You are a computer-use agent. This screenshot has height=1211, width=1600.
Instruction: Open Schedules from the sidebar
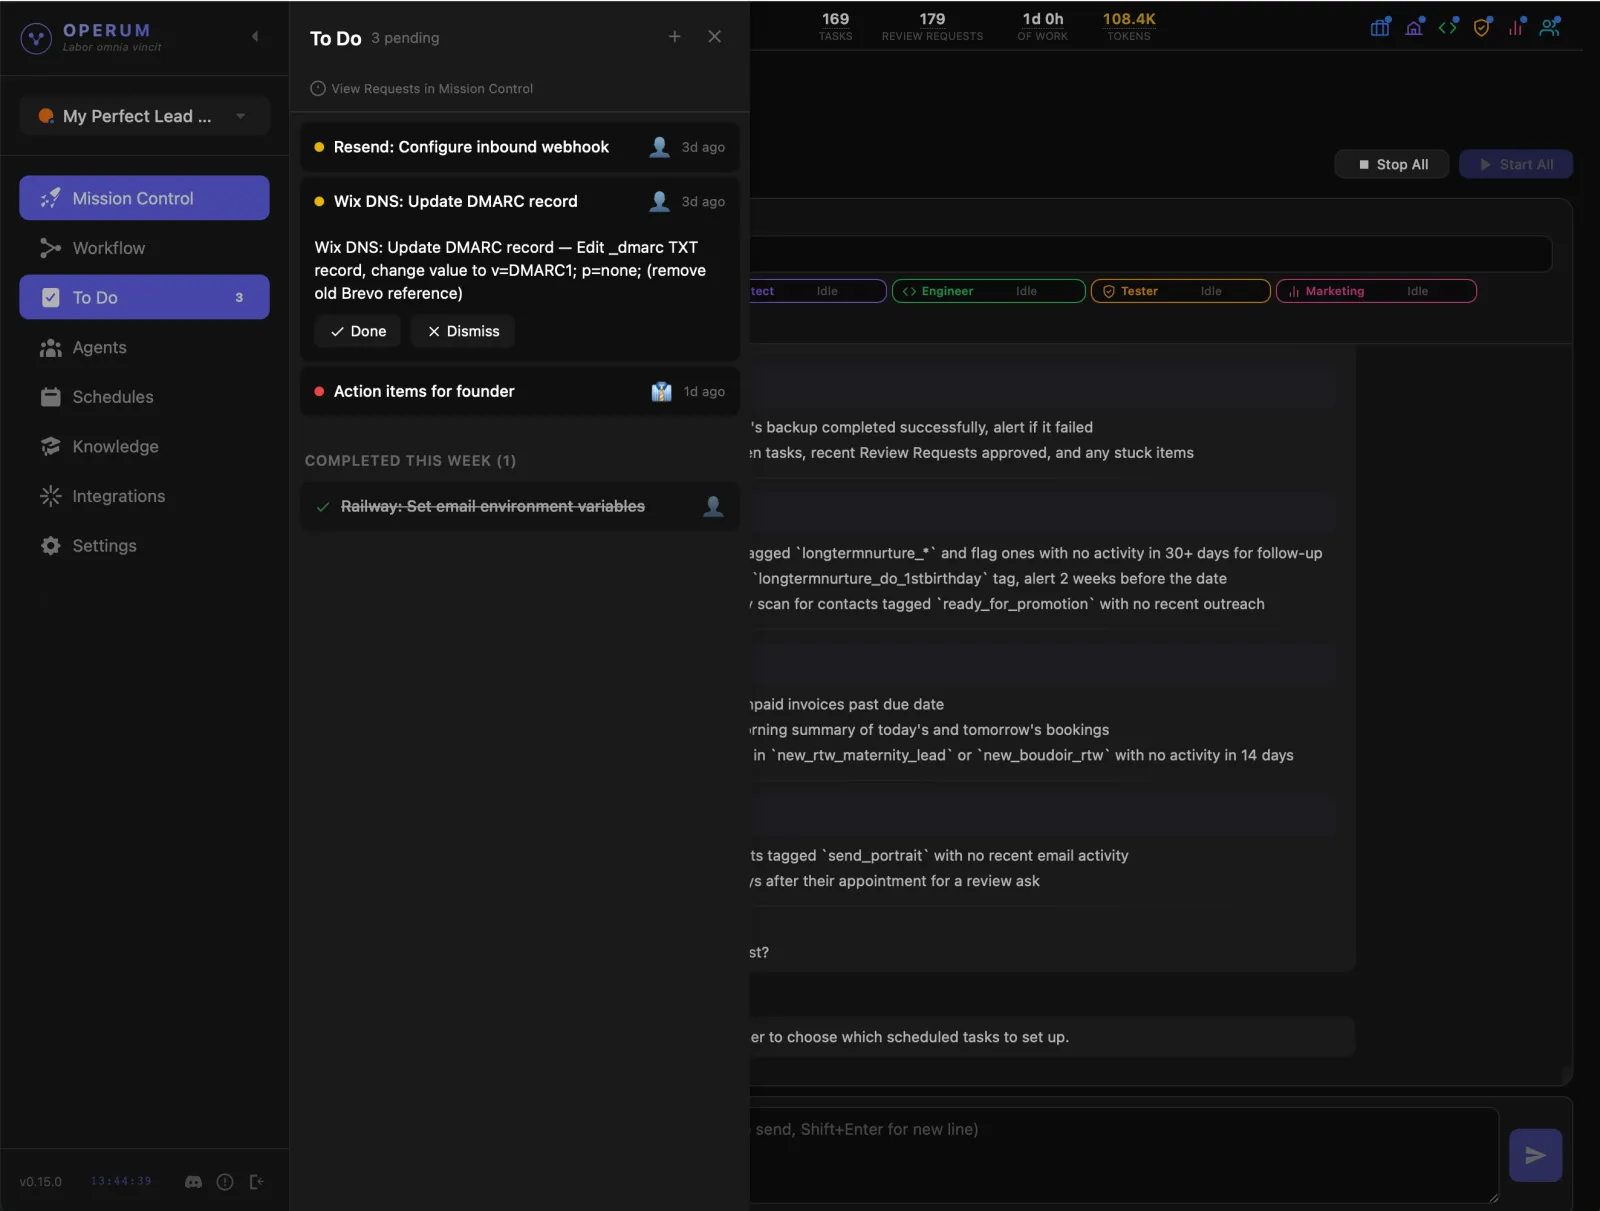click(111, 397)
